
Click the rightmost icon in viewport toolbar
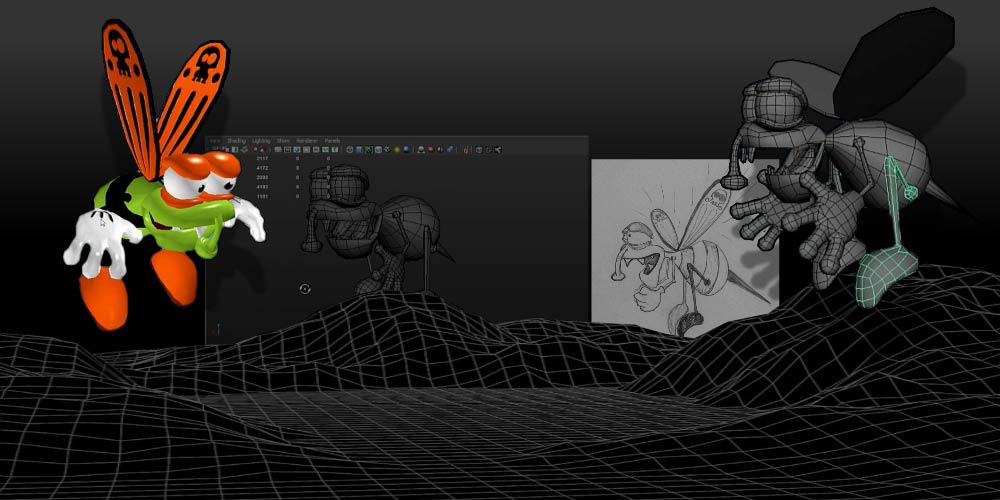pos(497,150)
